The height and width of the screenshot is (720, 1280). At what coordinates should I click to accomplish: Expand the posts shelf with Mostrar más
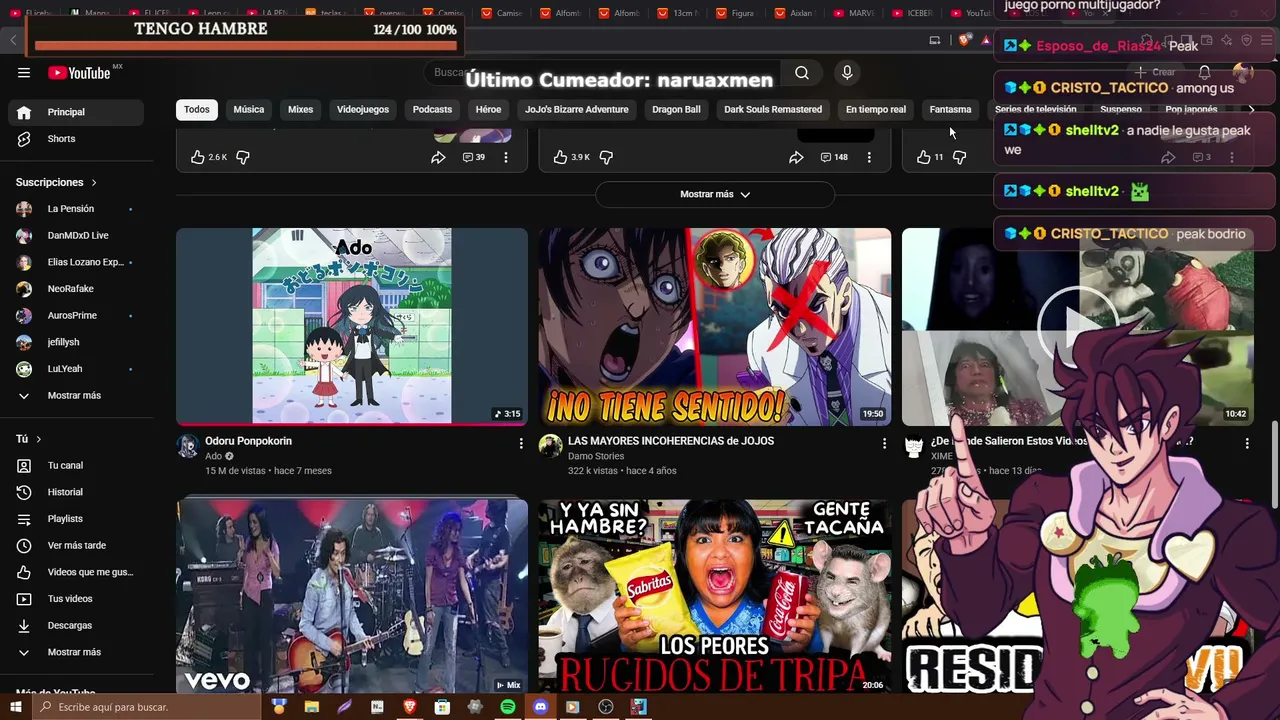tap(715, 194)
